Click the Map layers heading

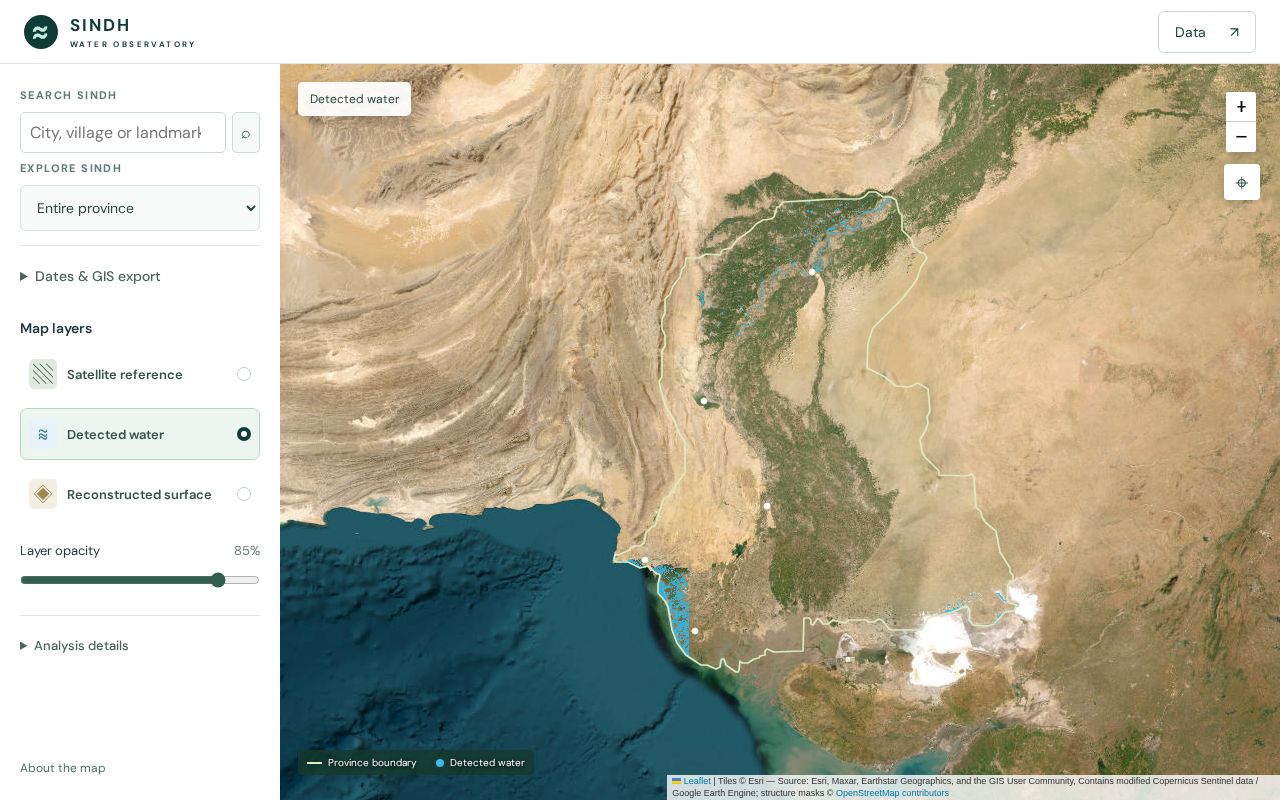point(56,328)
